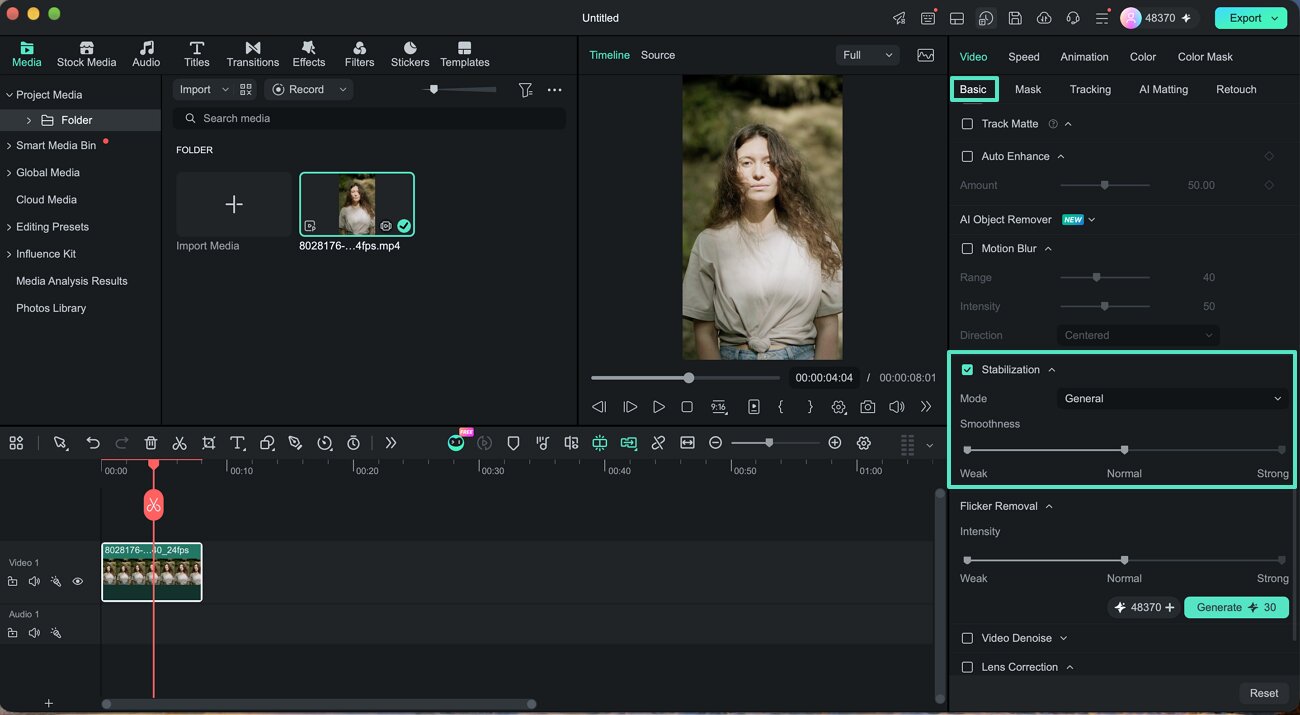Click the Stabilization Smoothness slider handle
Viewport: 1300px width, 715px height.
pos(1124,450)
